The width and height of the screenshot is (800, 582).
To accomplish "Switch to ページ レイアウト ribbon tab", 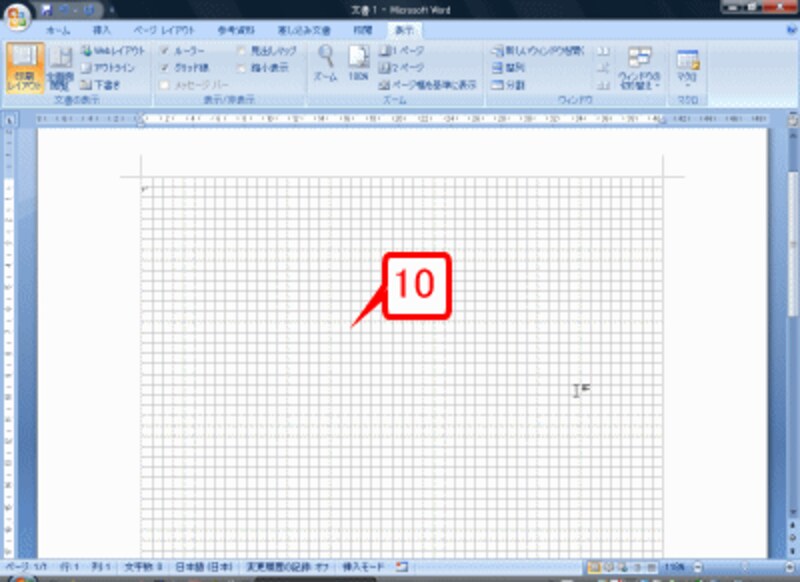I will coord(164,31).
